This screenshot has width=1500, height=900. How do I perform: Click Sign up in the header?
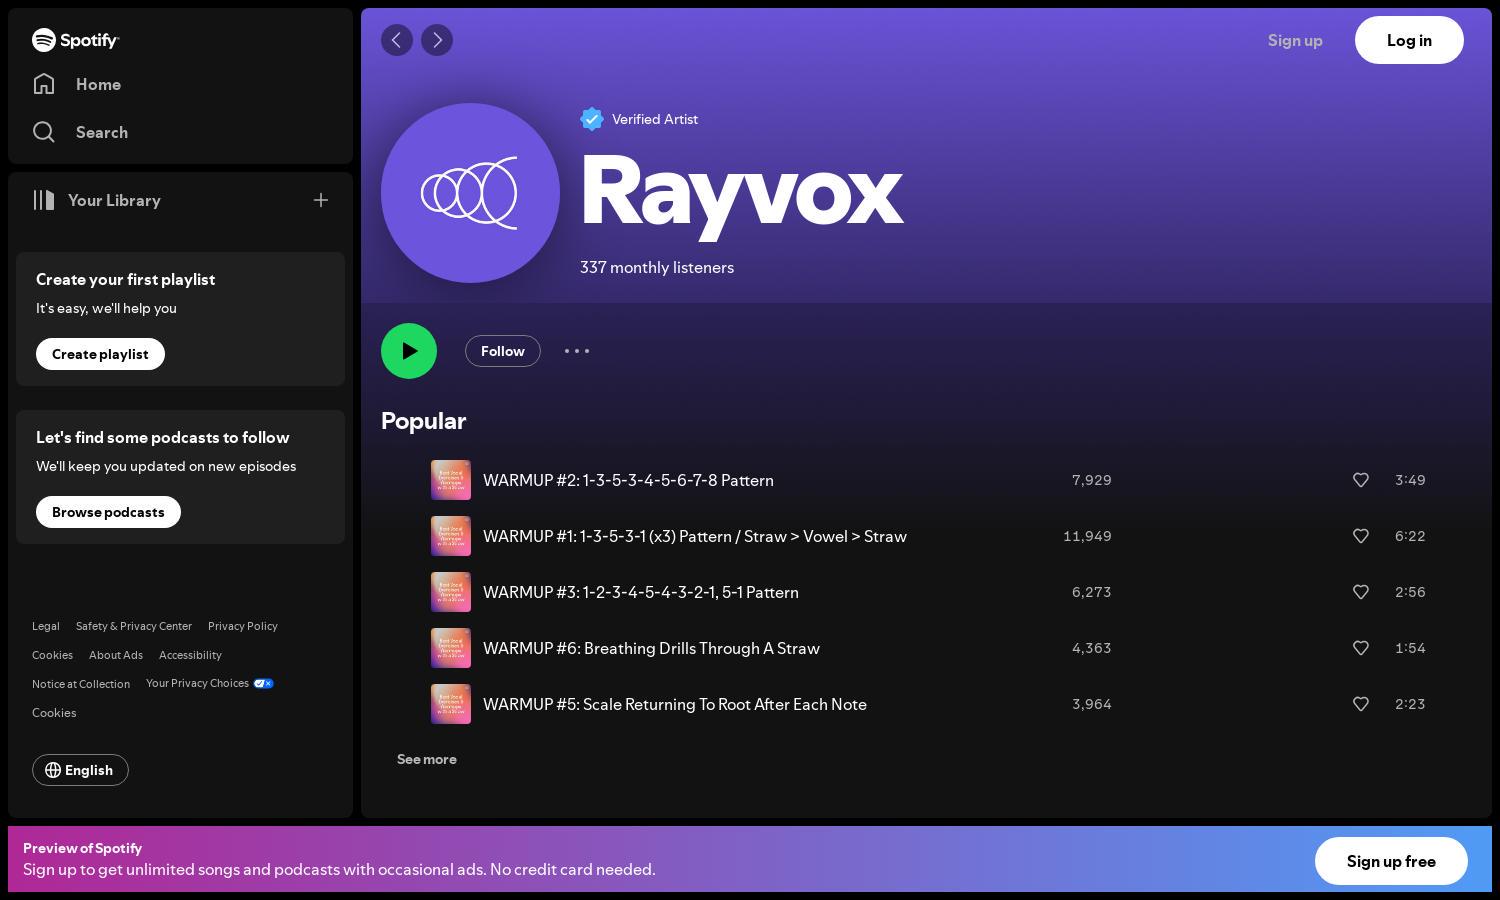pos(1295,40)
